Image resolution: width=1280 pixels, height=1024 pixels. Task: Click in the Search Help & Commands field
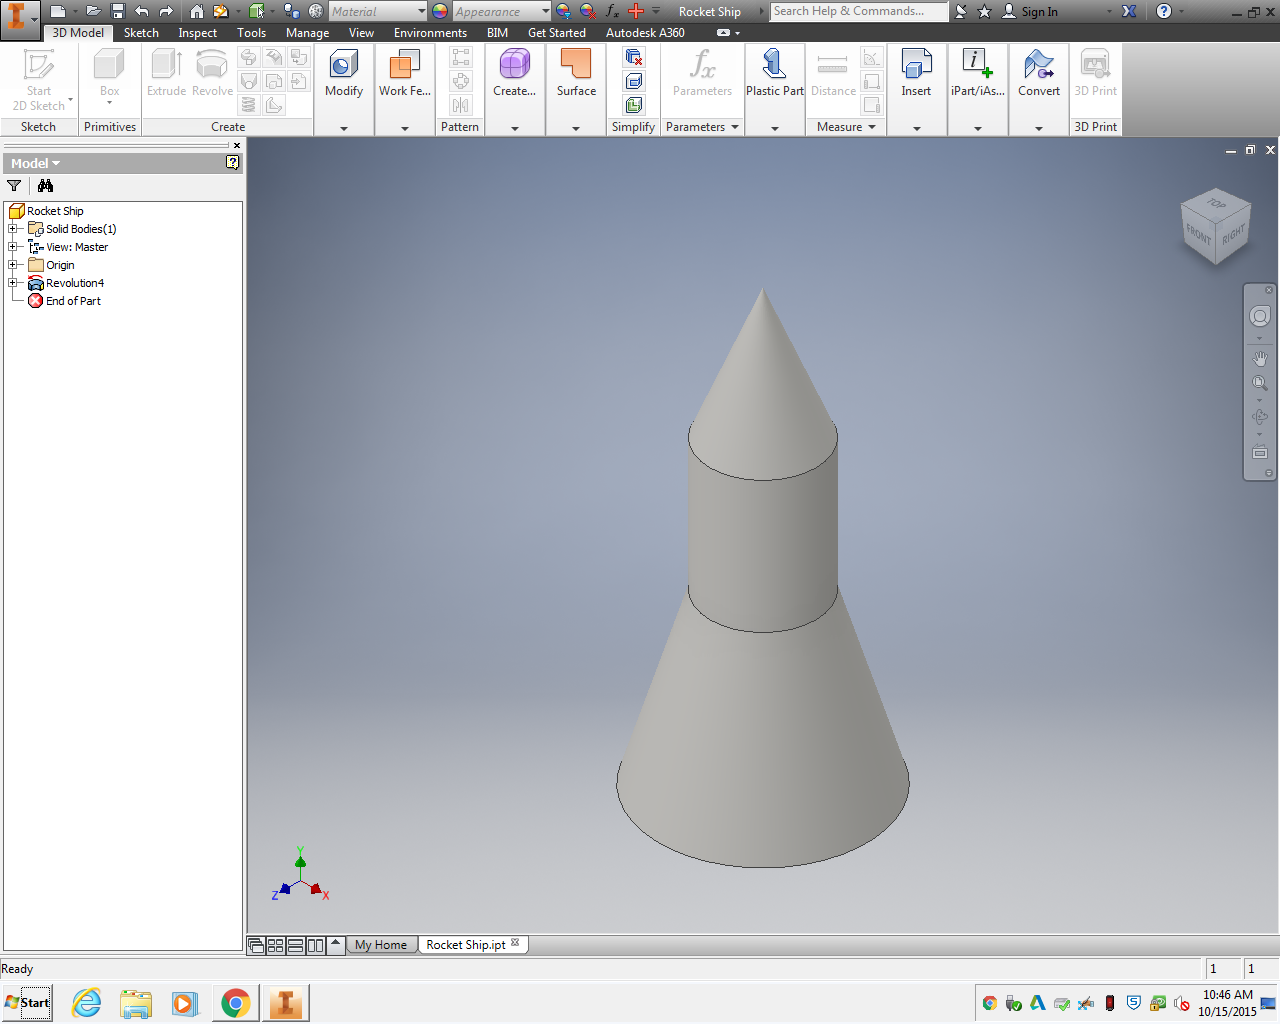tap(858, 11)
